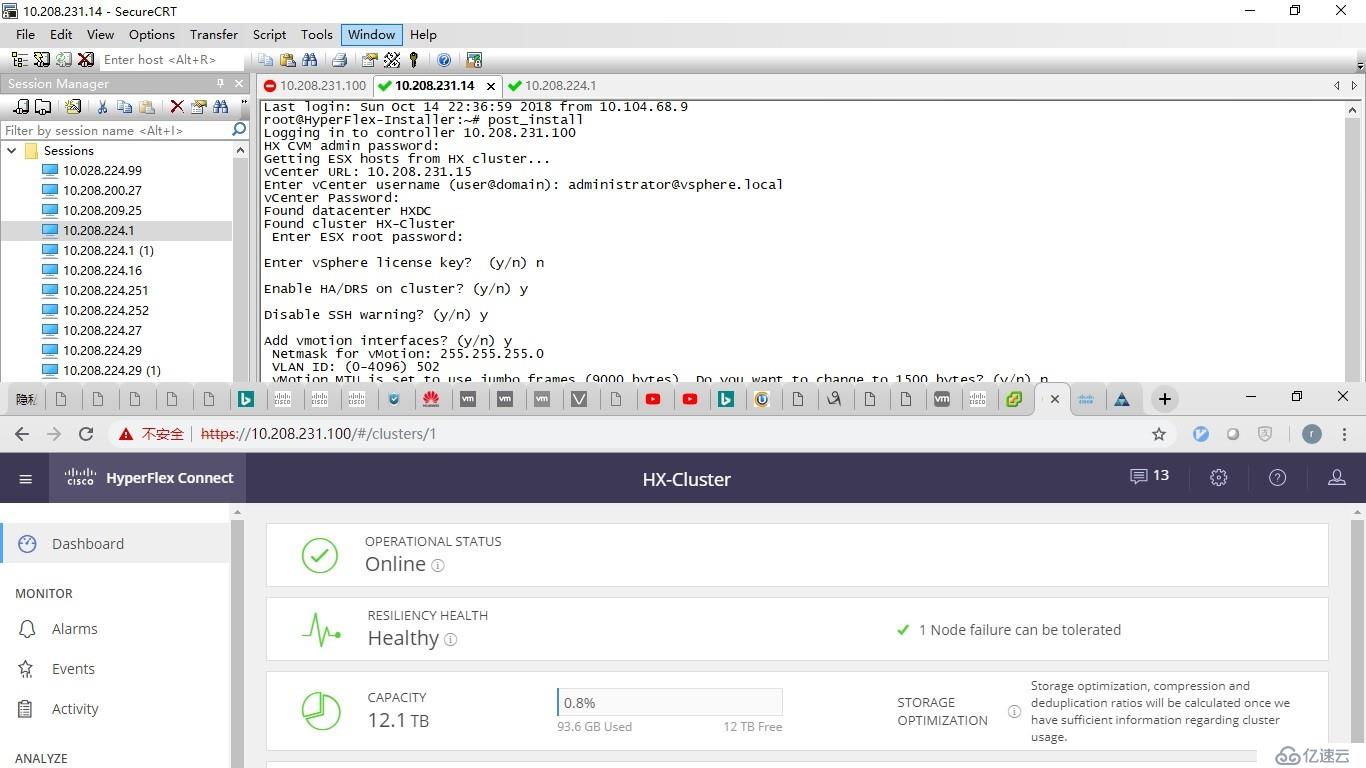The image size is (1366, 768).
Task: Click the Filter by session name field
Action: click(116, 130)
